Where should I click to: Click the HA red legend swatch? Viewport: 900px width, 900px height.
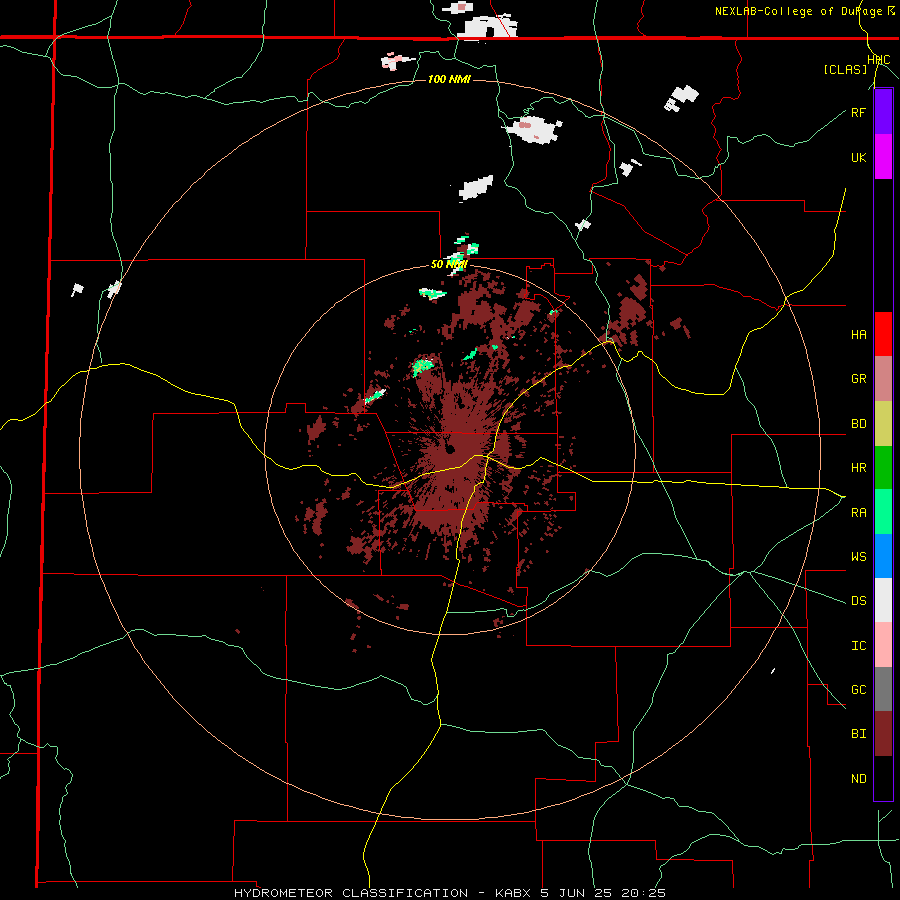pyautogui.click(x=883, y=334)
